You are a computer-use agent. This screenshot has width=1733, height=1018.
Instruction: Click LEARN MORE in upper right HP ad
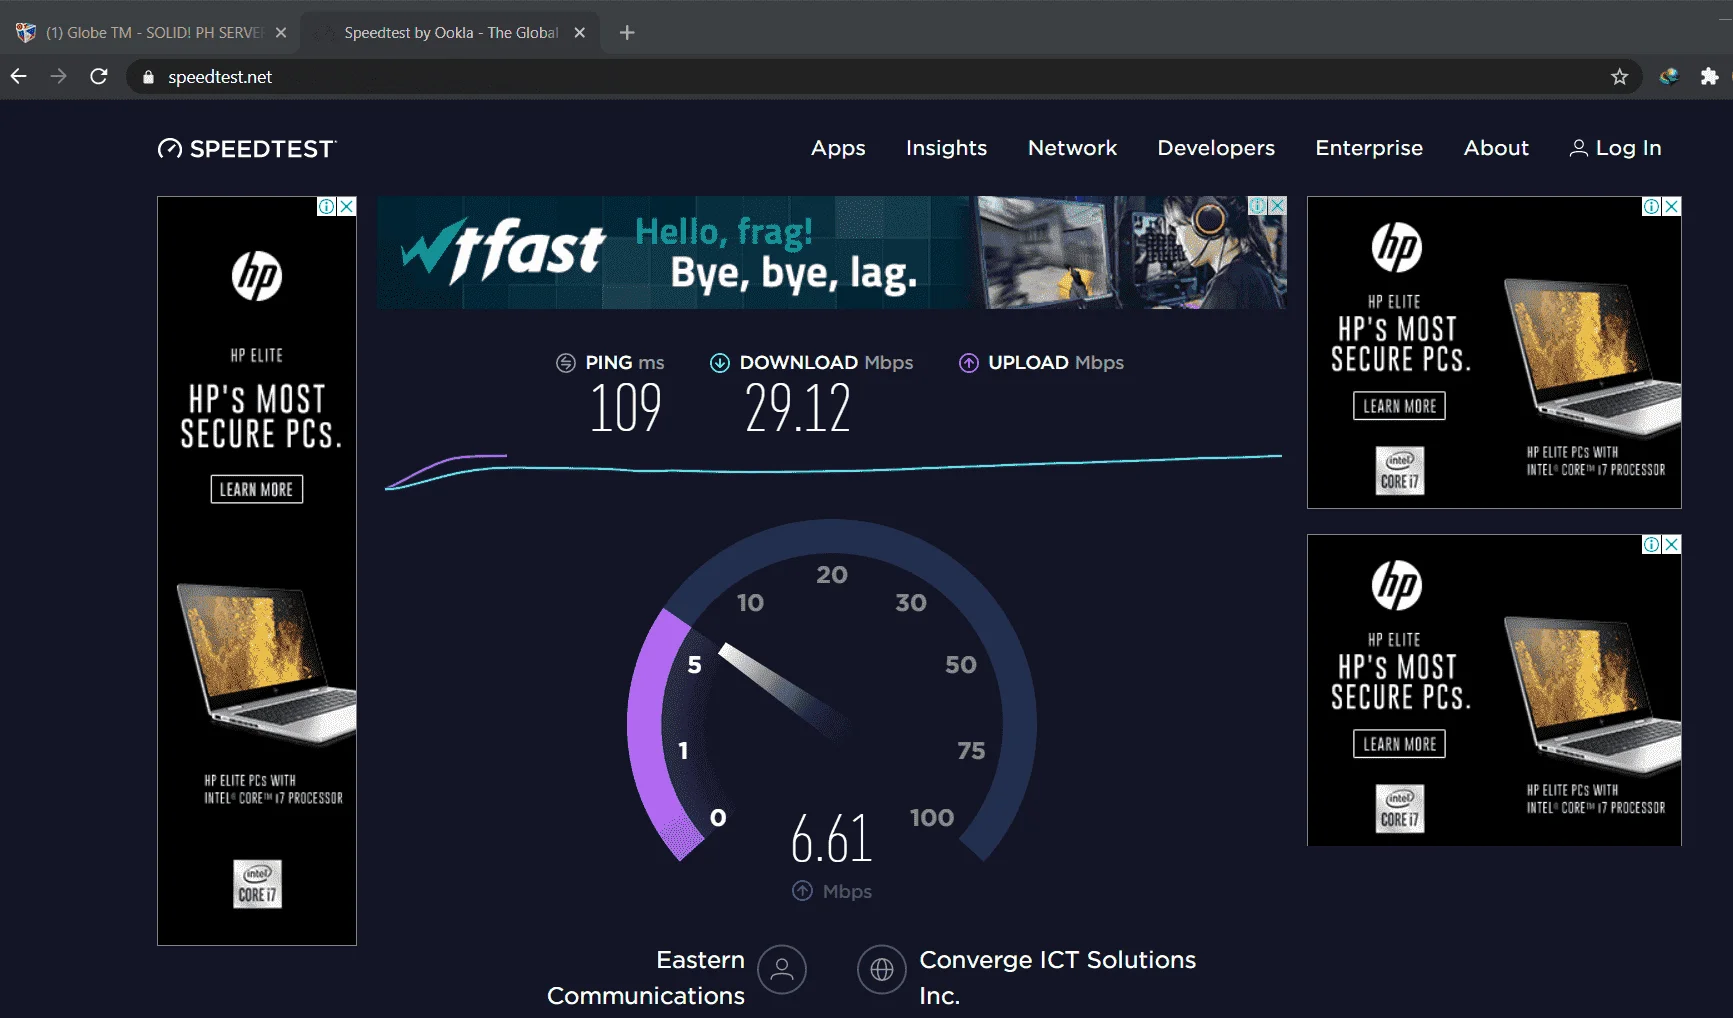(1399, 406)
